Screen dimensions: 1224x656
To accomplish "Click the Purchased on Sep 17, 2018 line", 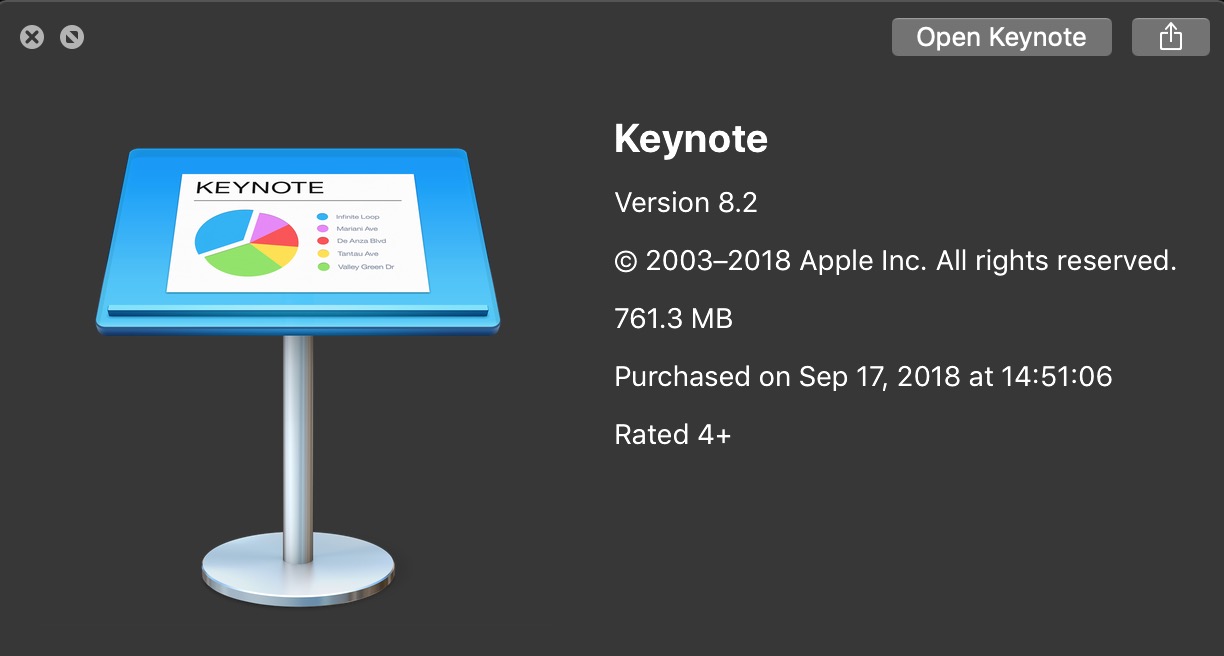I will tap(863, 377).
